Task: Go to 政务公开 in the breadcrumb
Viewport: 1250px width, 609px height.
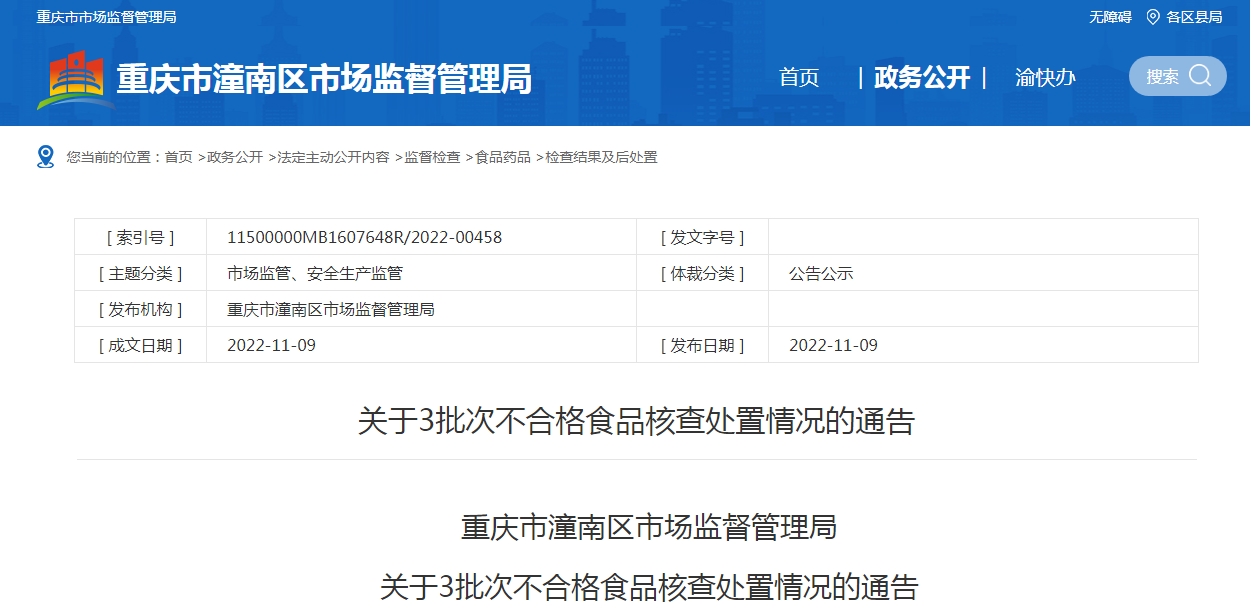Action: pyautogui.click(x=235, y=157)
